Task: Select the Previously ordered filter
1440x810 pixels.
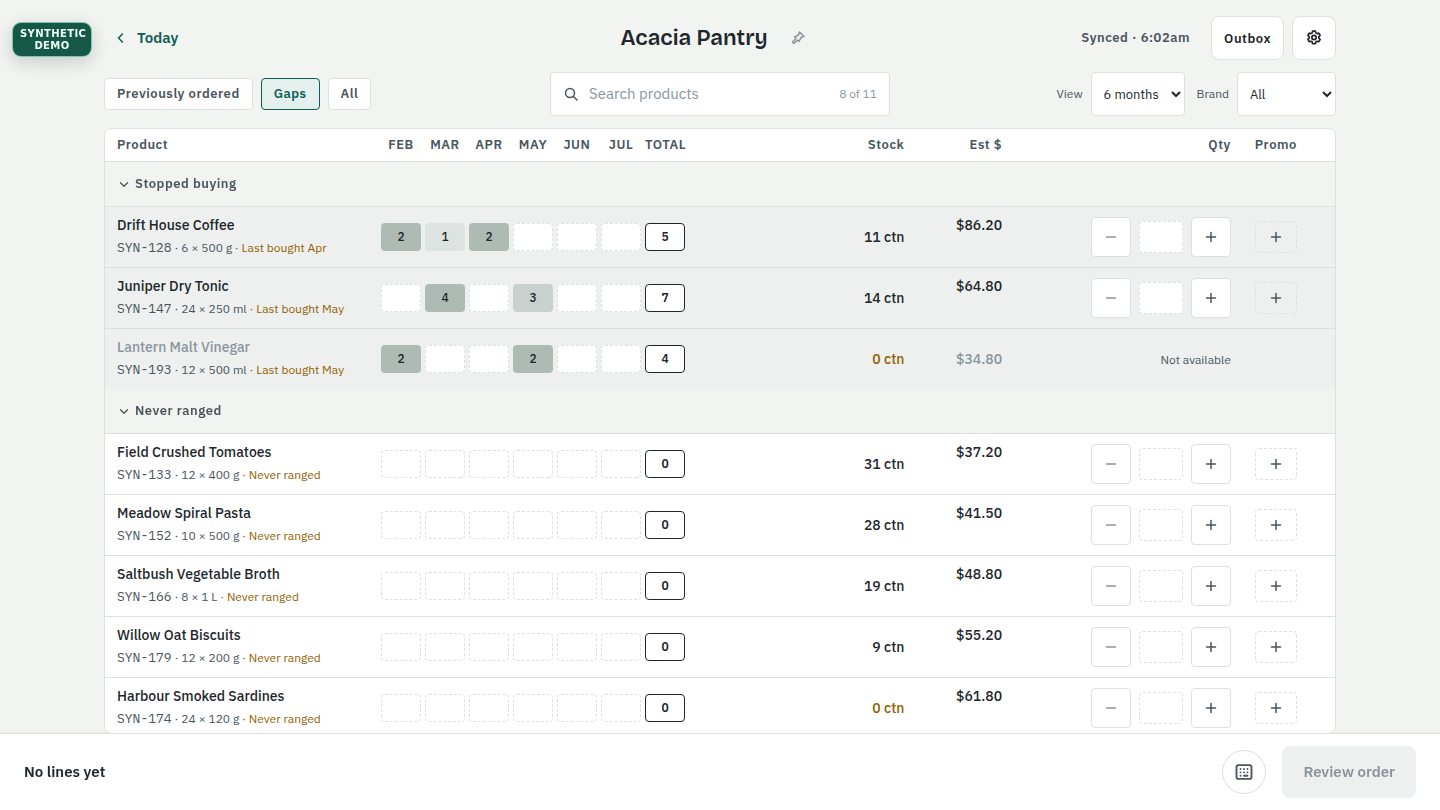Action: tap(178, 94)
